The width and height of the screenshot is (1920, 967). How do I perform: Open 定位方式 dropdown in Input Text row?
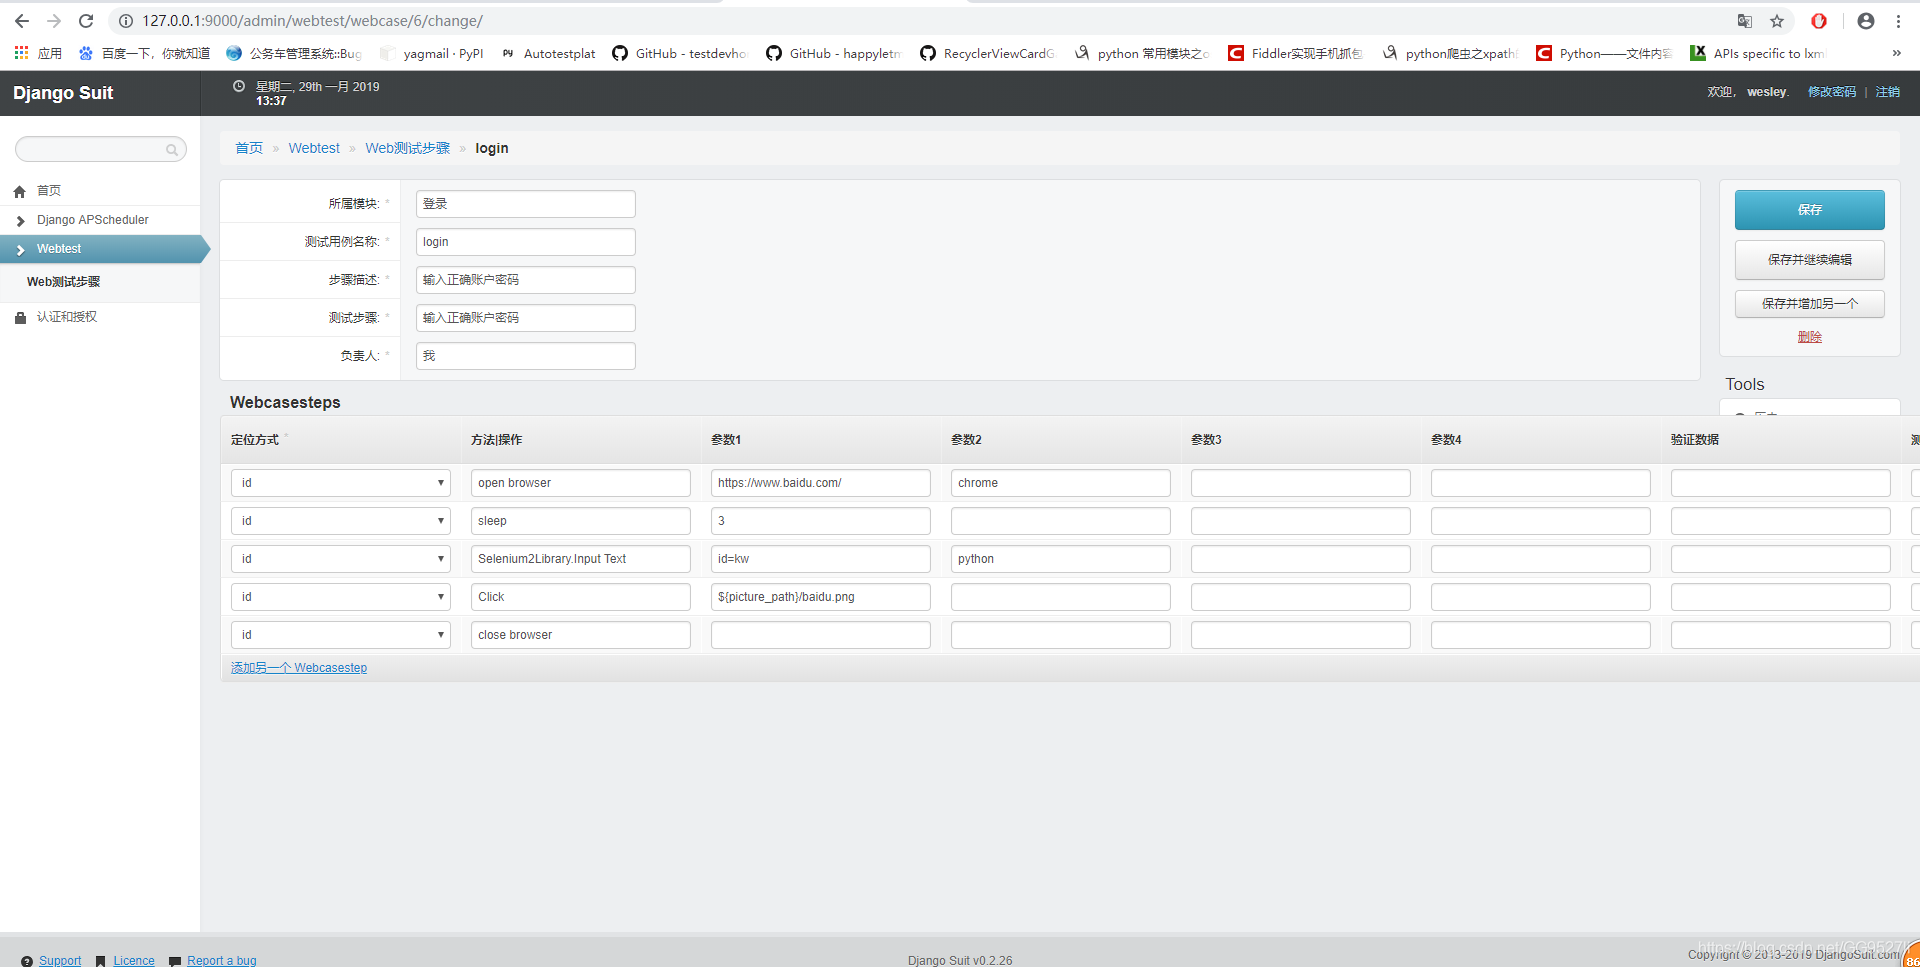(341, 559)
